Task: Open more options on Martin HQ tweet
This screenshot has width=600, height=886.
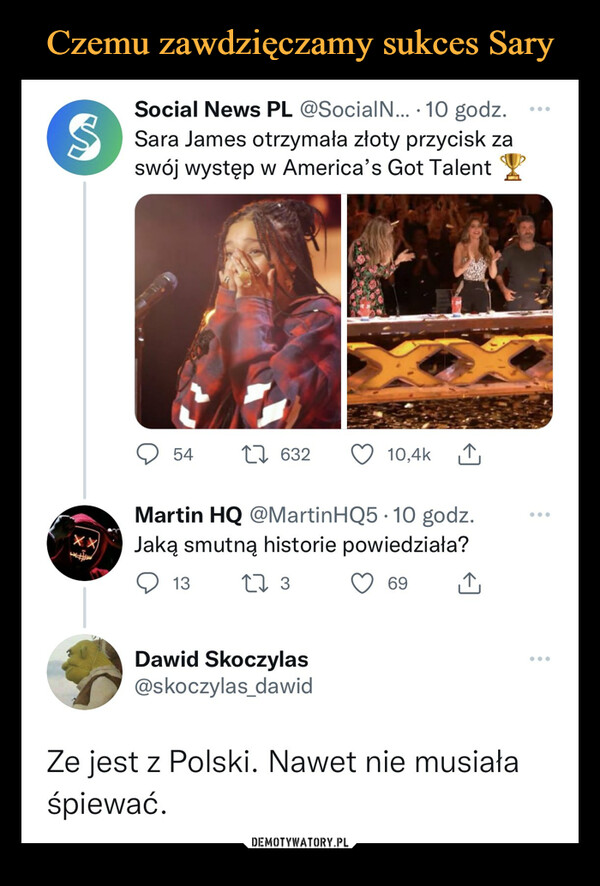Action: tap(540, 515)
